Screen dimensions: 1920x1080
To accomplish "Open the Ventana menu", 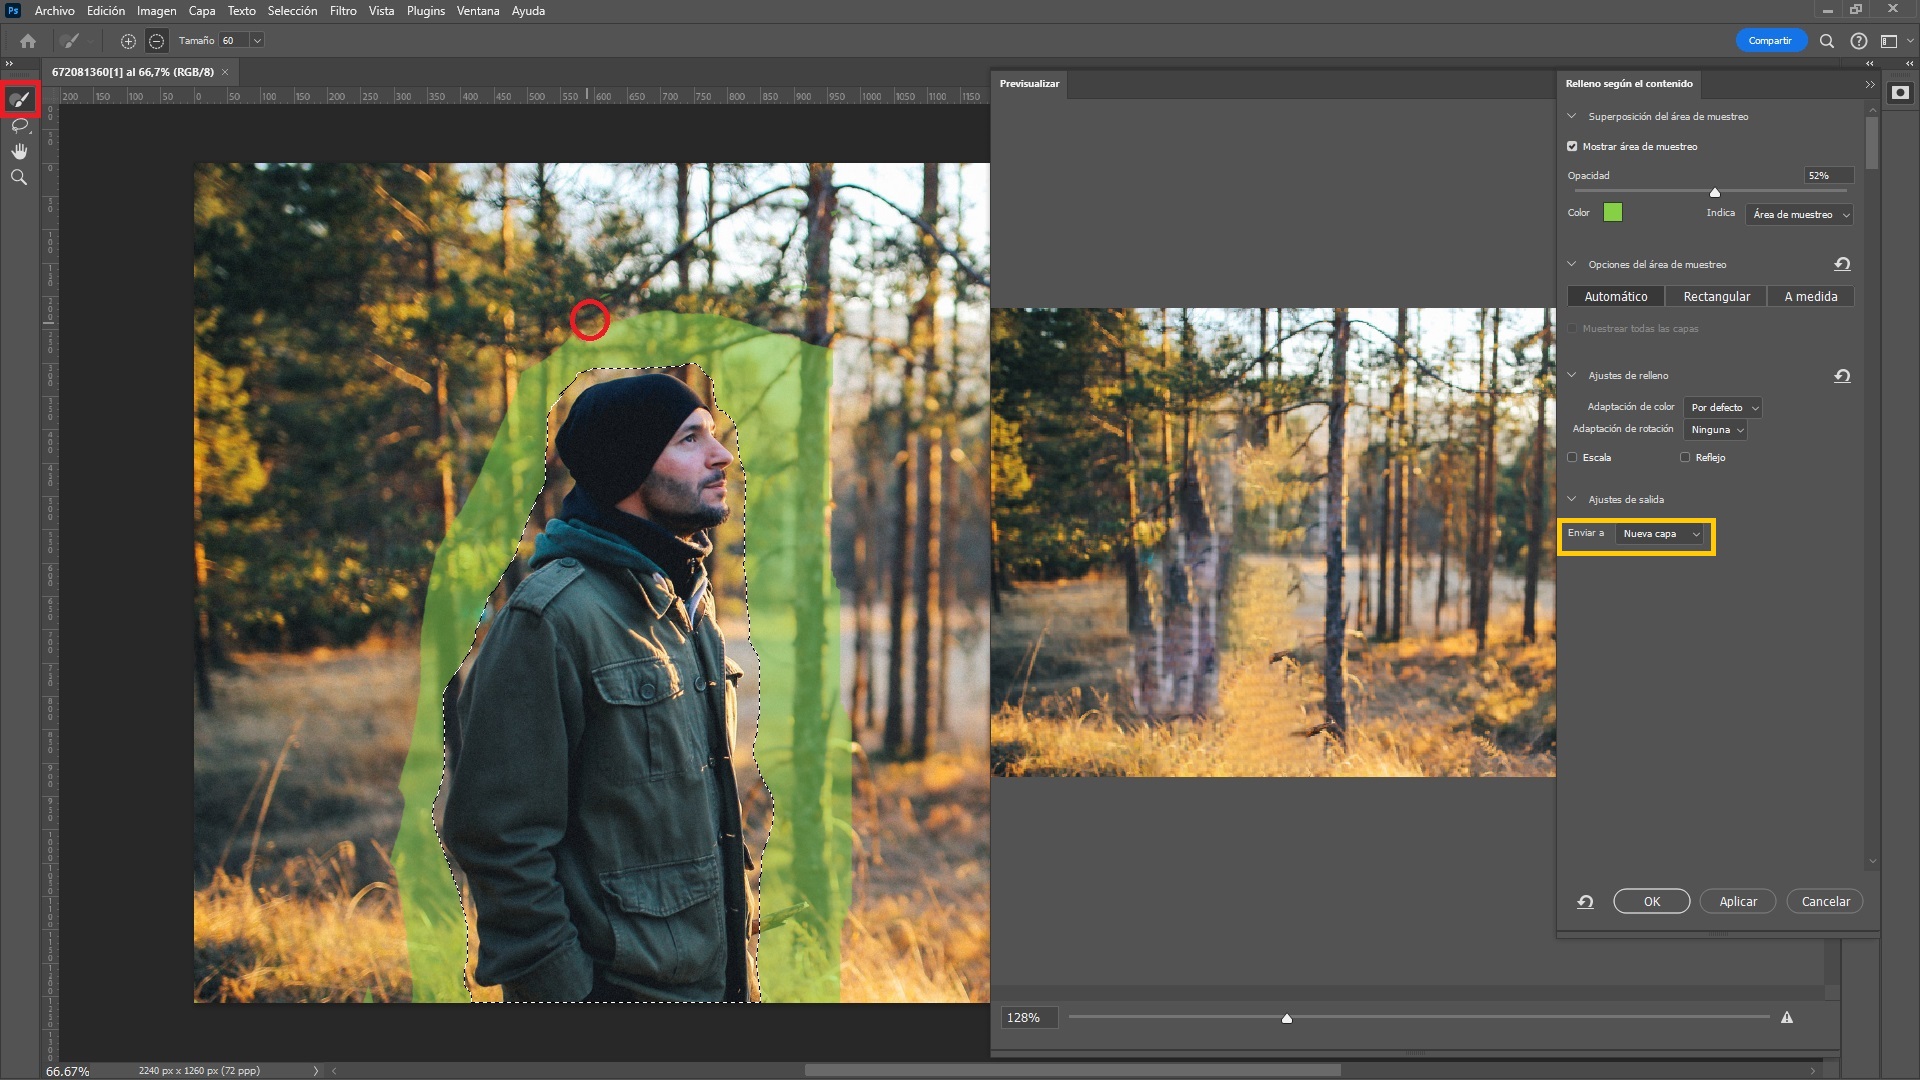I will click(x=478, y=11).
